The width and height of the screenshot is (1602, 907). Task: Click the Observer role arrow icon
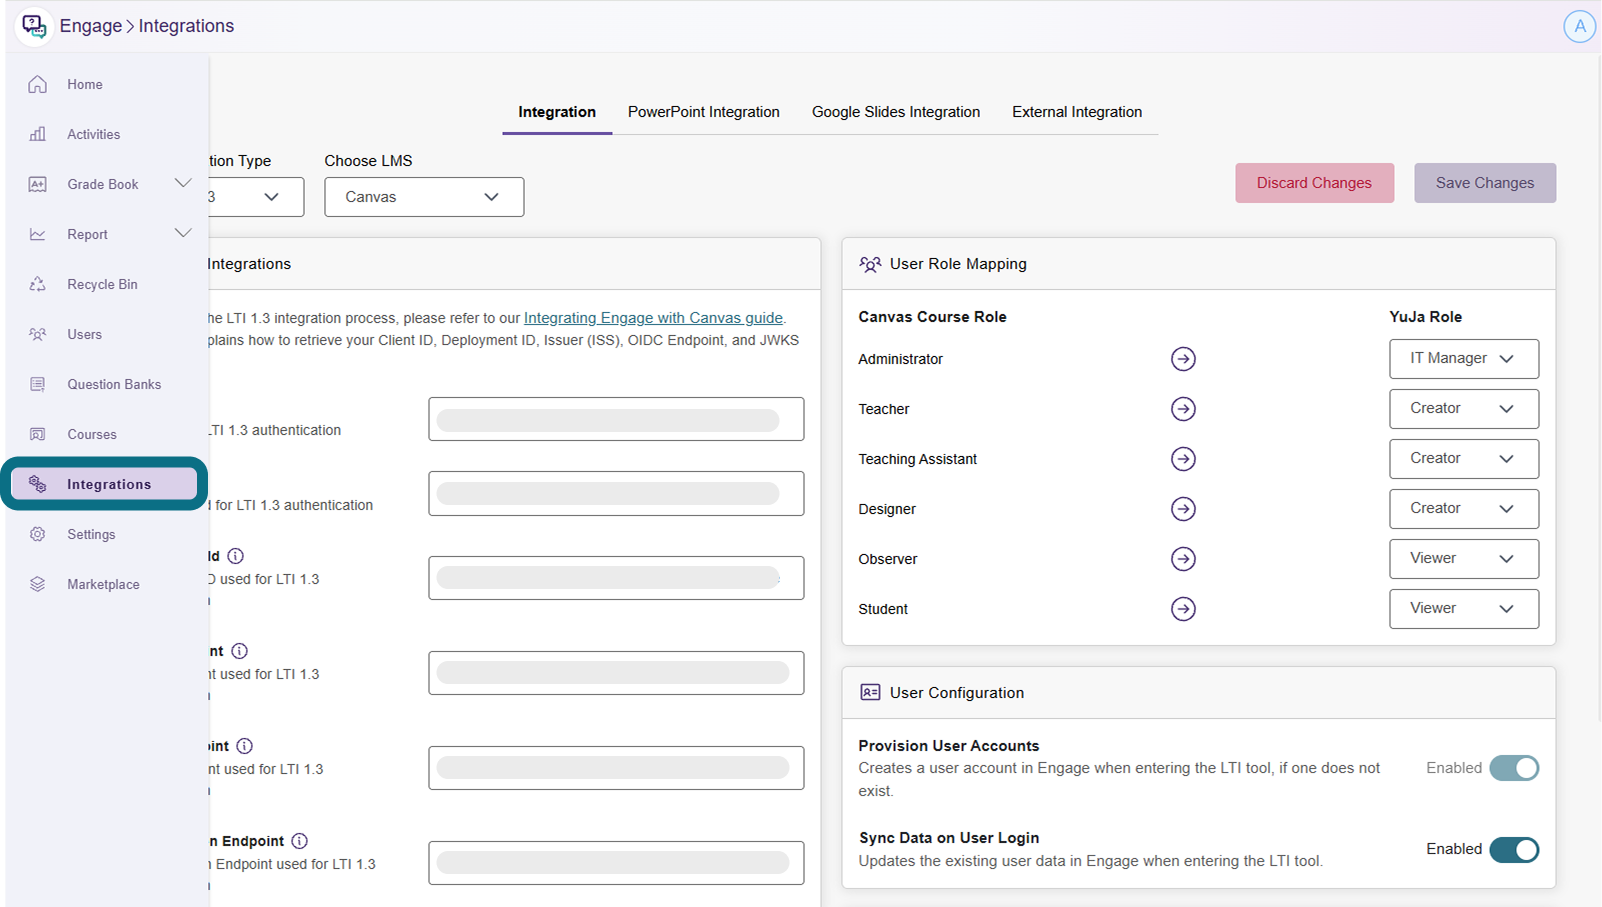(1183, 559)
